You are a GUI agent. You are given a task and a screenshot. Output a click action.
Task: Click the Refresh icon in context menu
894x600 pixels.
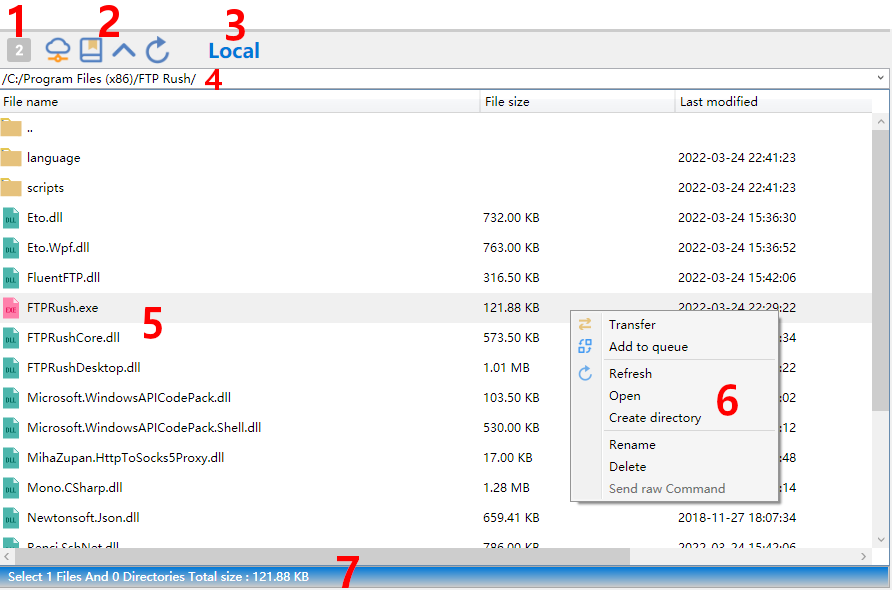tap(585, 374)
